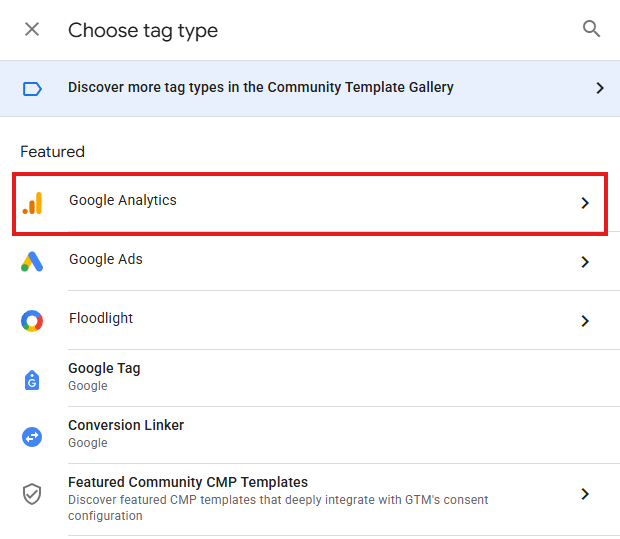
Task: Expand the Community Template Gallery chevron
Action: [x=600, y=88]
